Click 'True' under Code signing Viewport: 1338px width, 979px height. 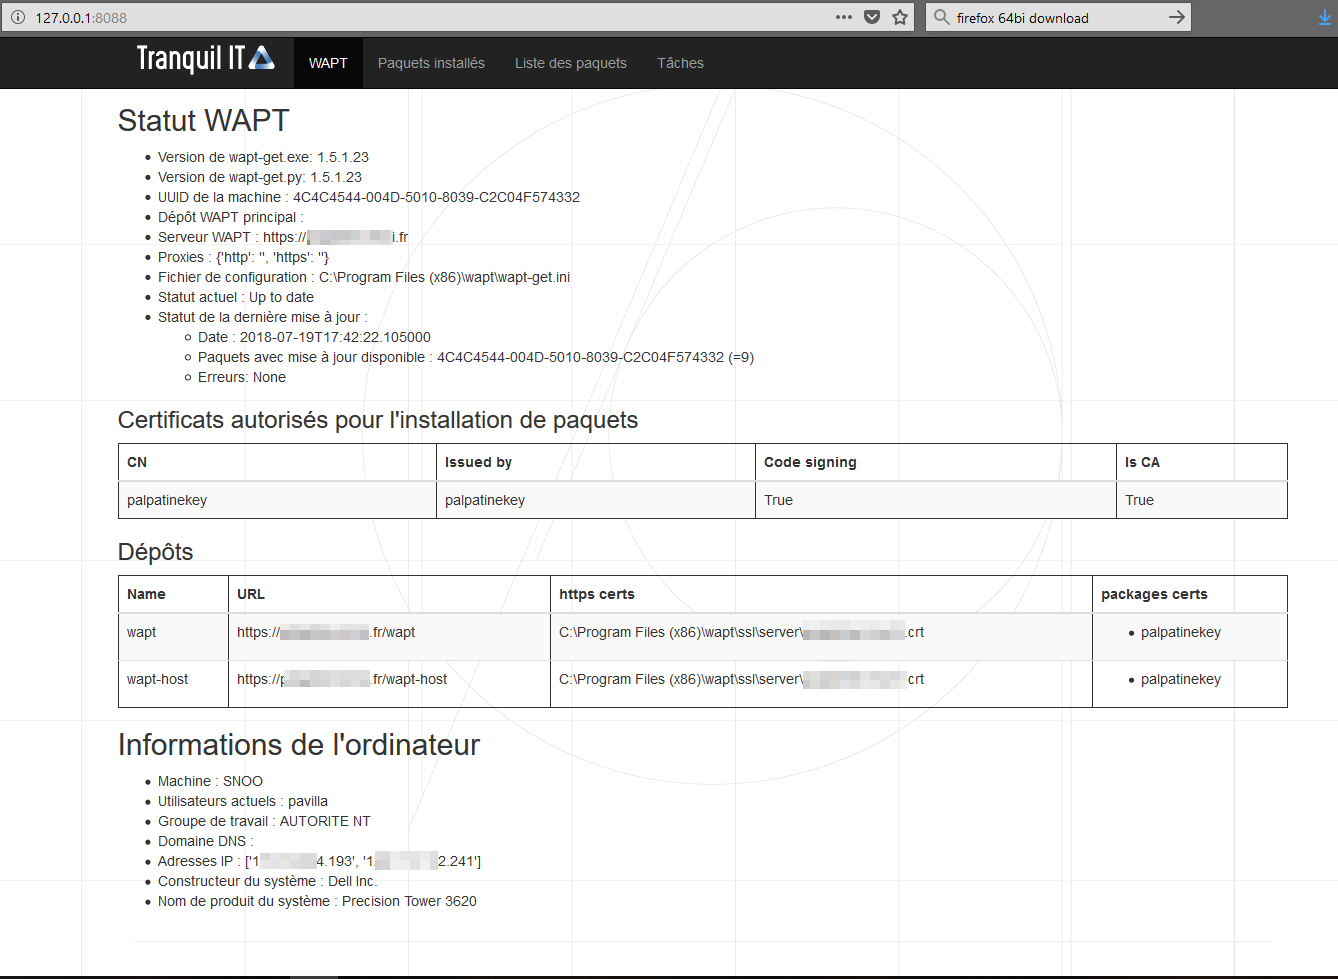click(x=778, y=500)
